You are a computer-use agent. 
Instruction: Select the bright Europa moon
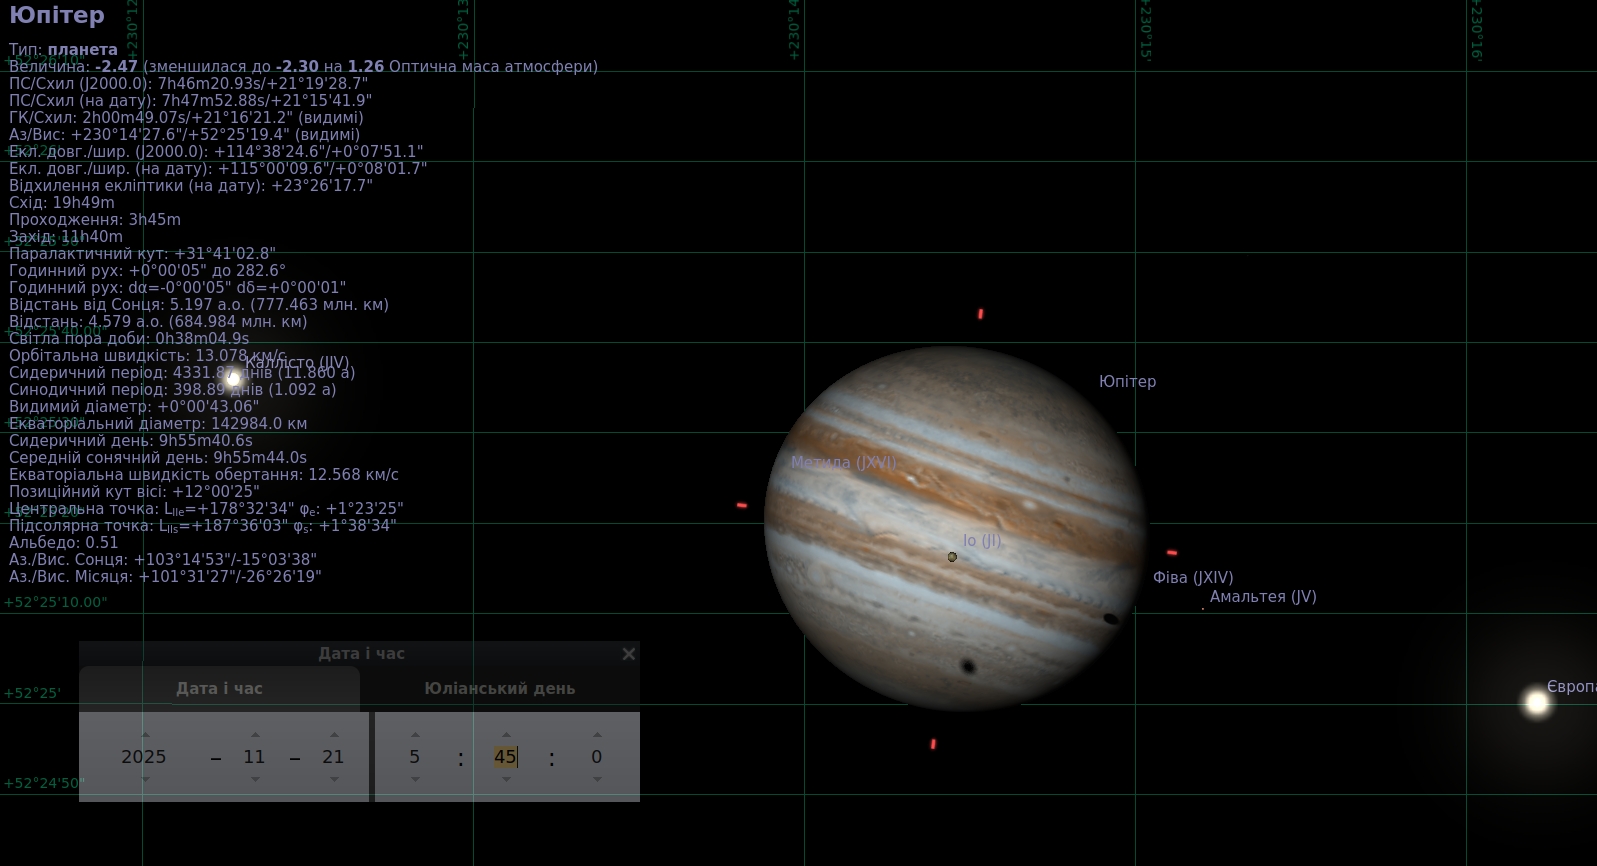pyautogui.click(x=1537, y=702)
